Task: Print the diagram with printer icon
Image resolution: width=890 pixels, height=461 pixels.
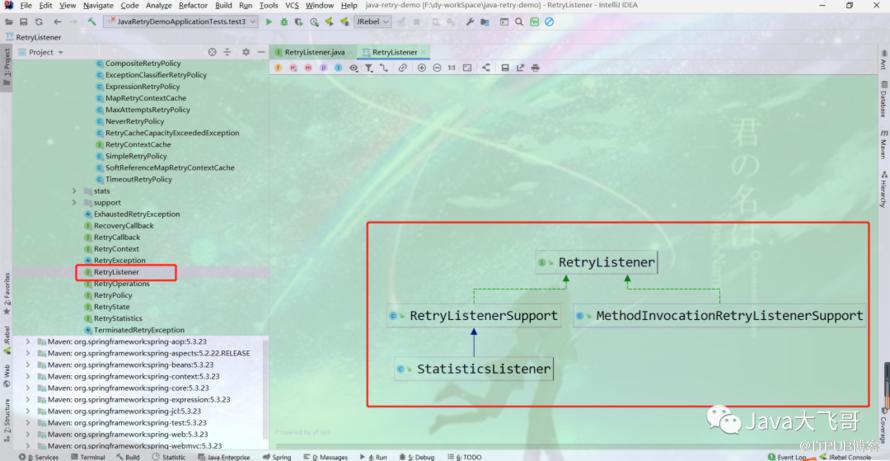Action: point(536,68)
